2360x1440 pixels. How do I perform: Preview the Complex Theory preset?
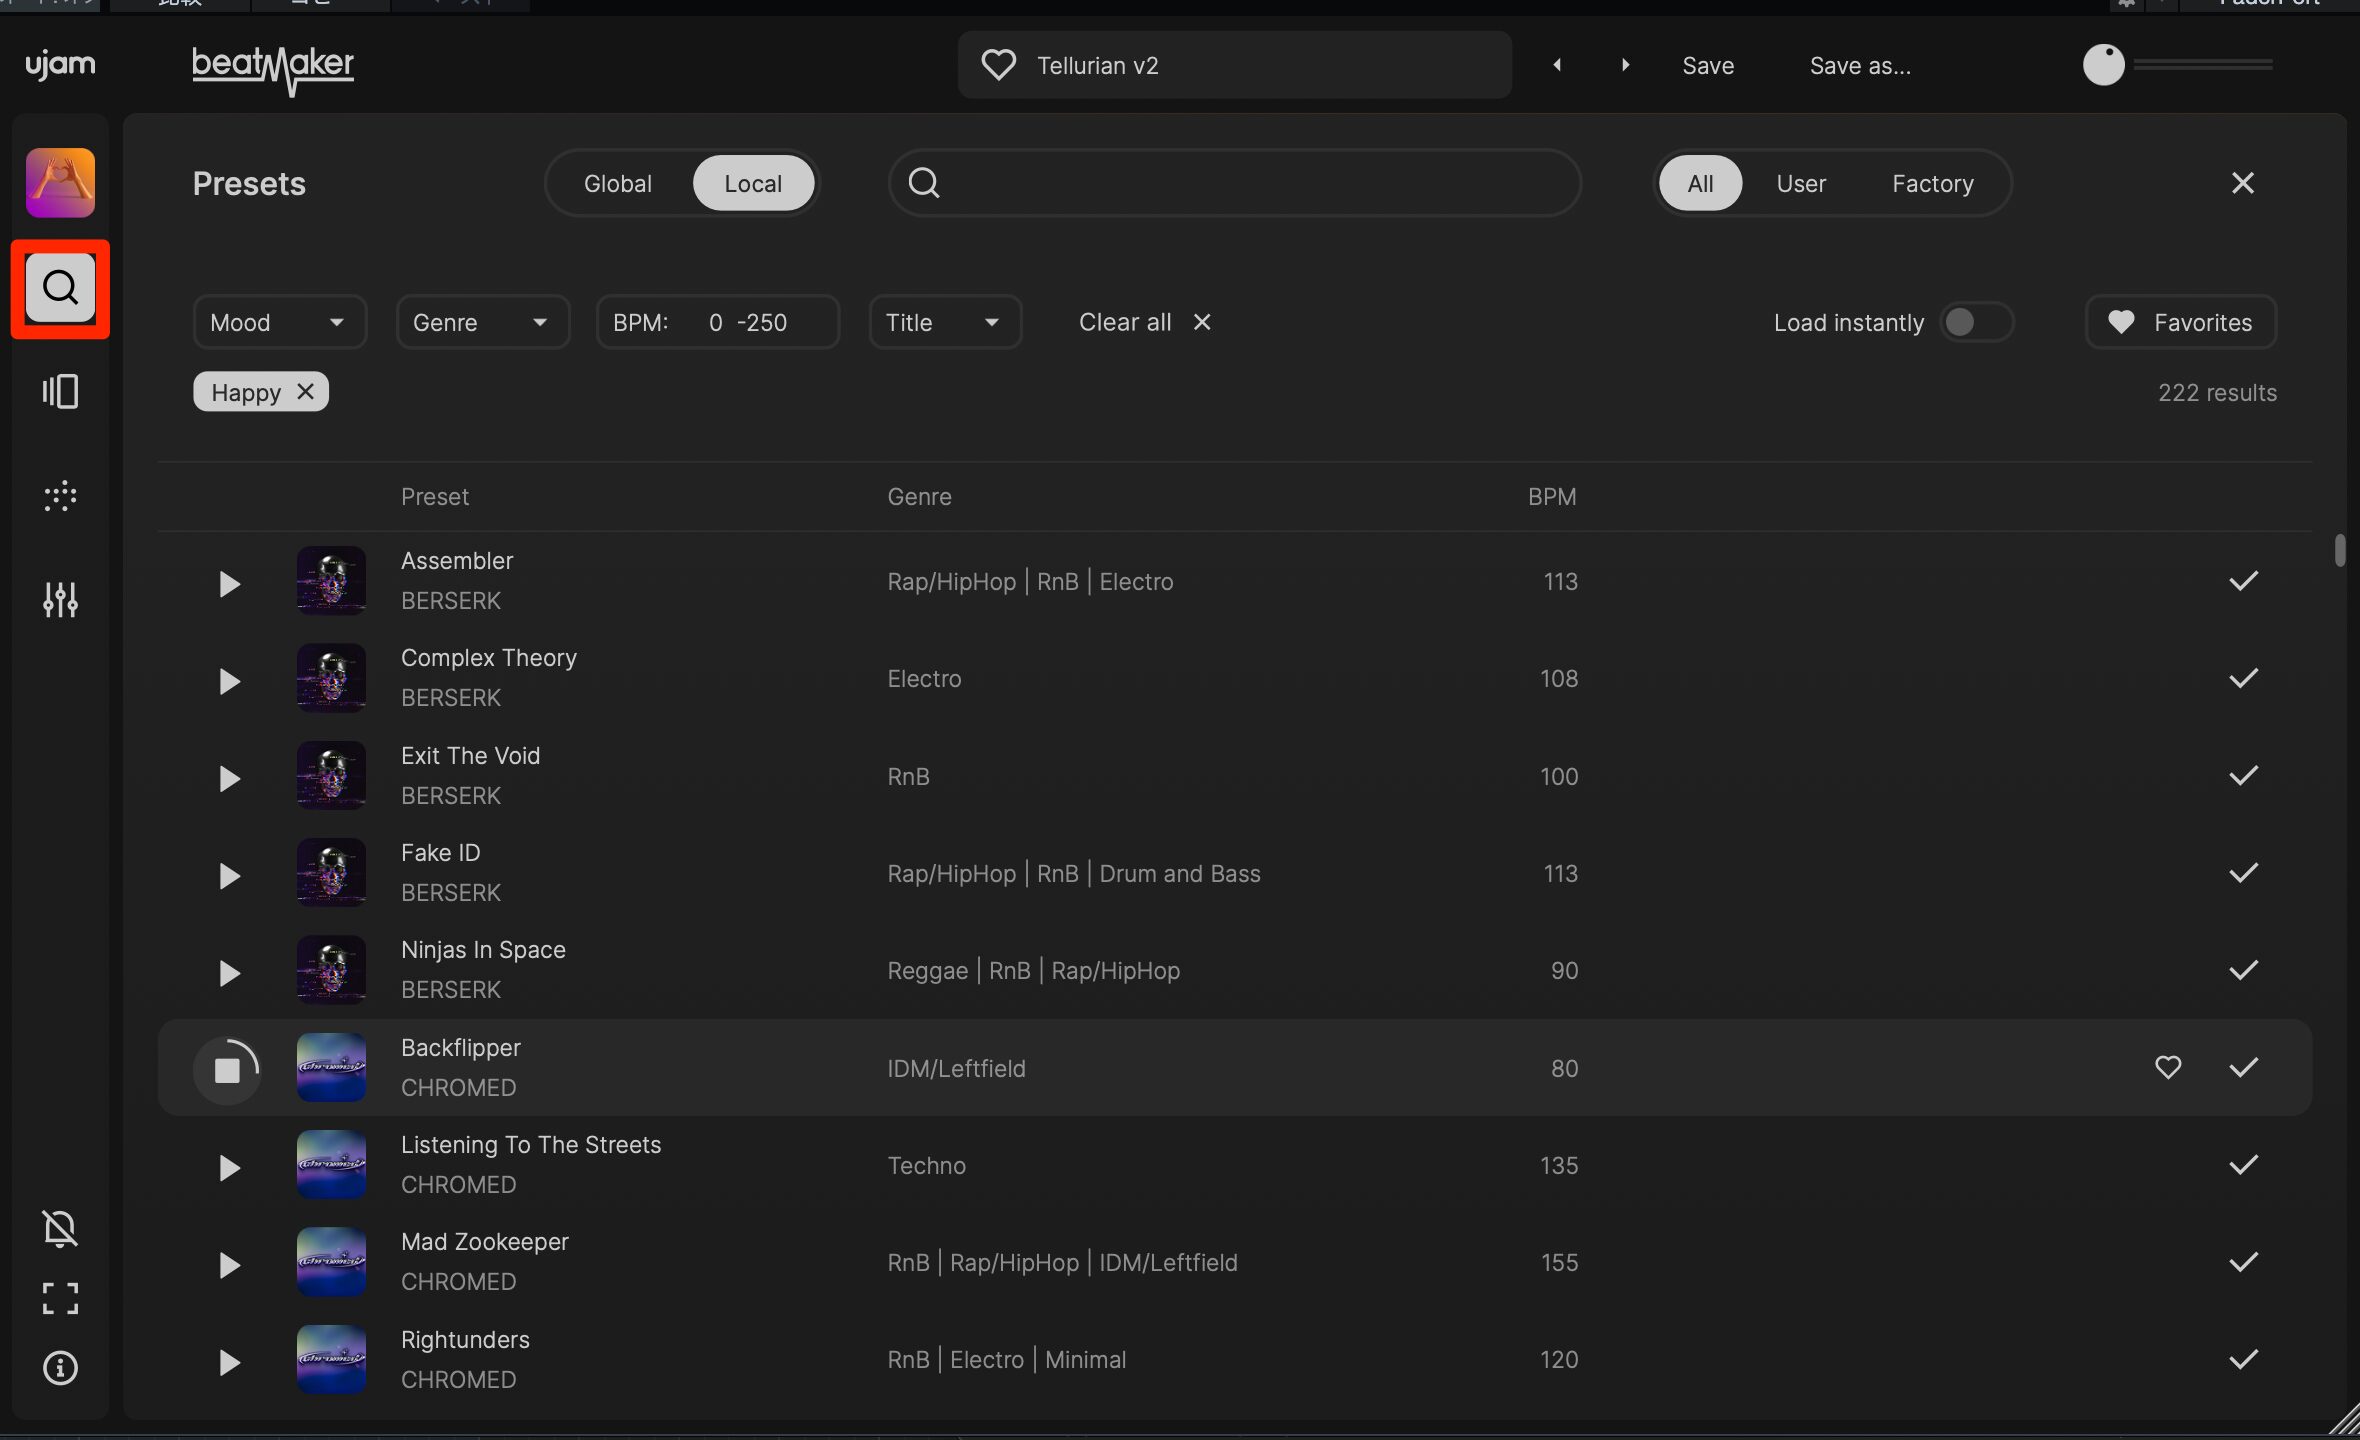click(x=229, y=681)
